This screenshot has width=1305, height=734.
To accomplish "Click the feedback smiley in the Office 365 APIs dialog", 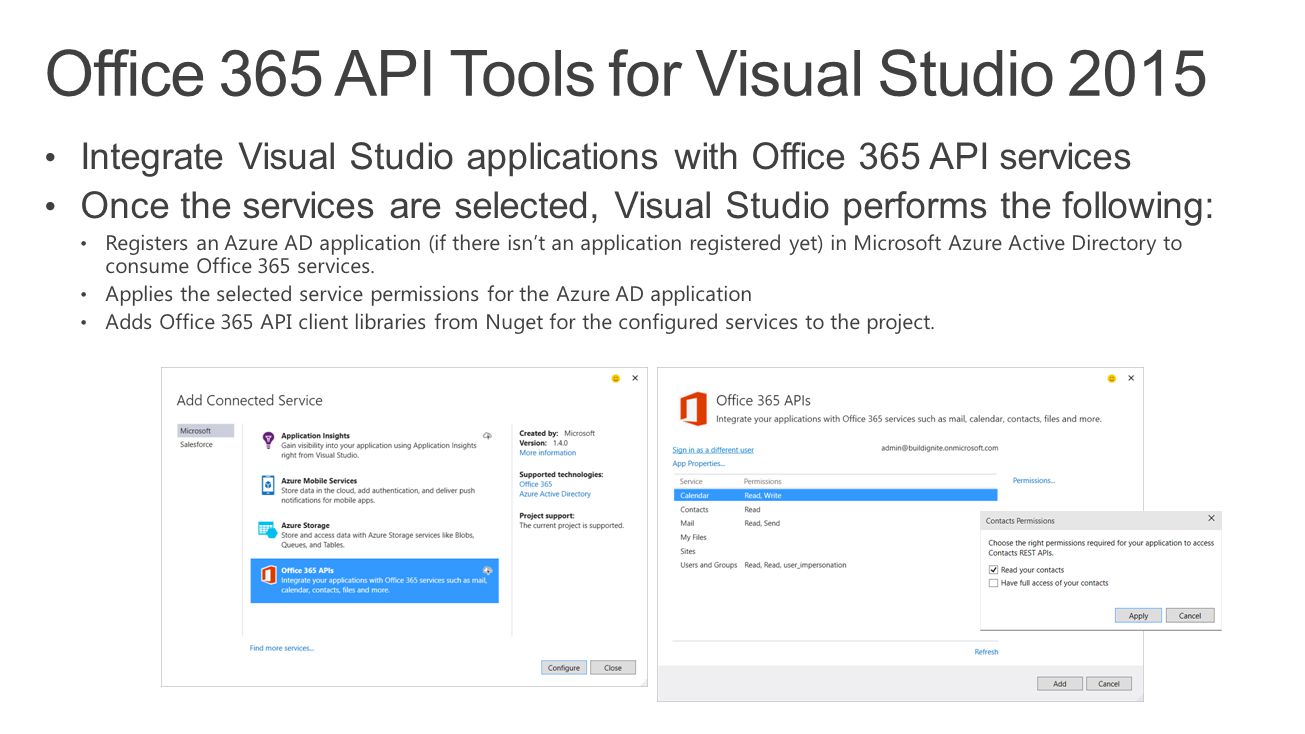I will pyautogui.click(x=1112, y=378).
